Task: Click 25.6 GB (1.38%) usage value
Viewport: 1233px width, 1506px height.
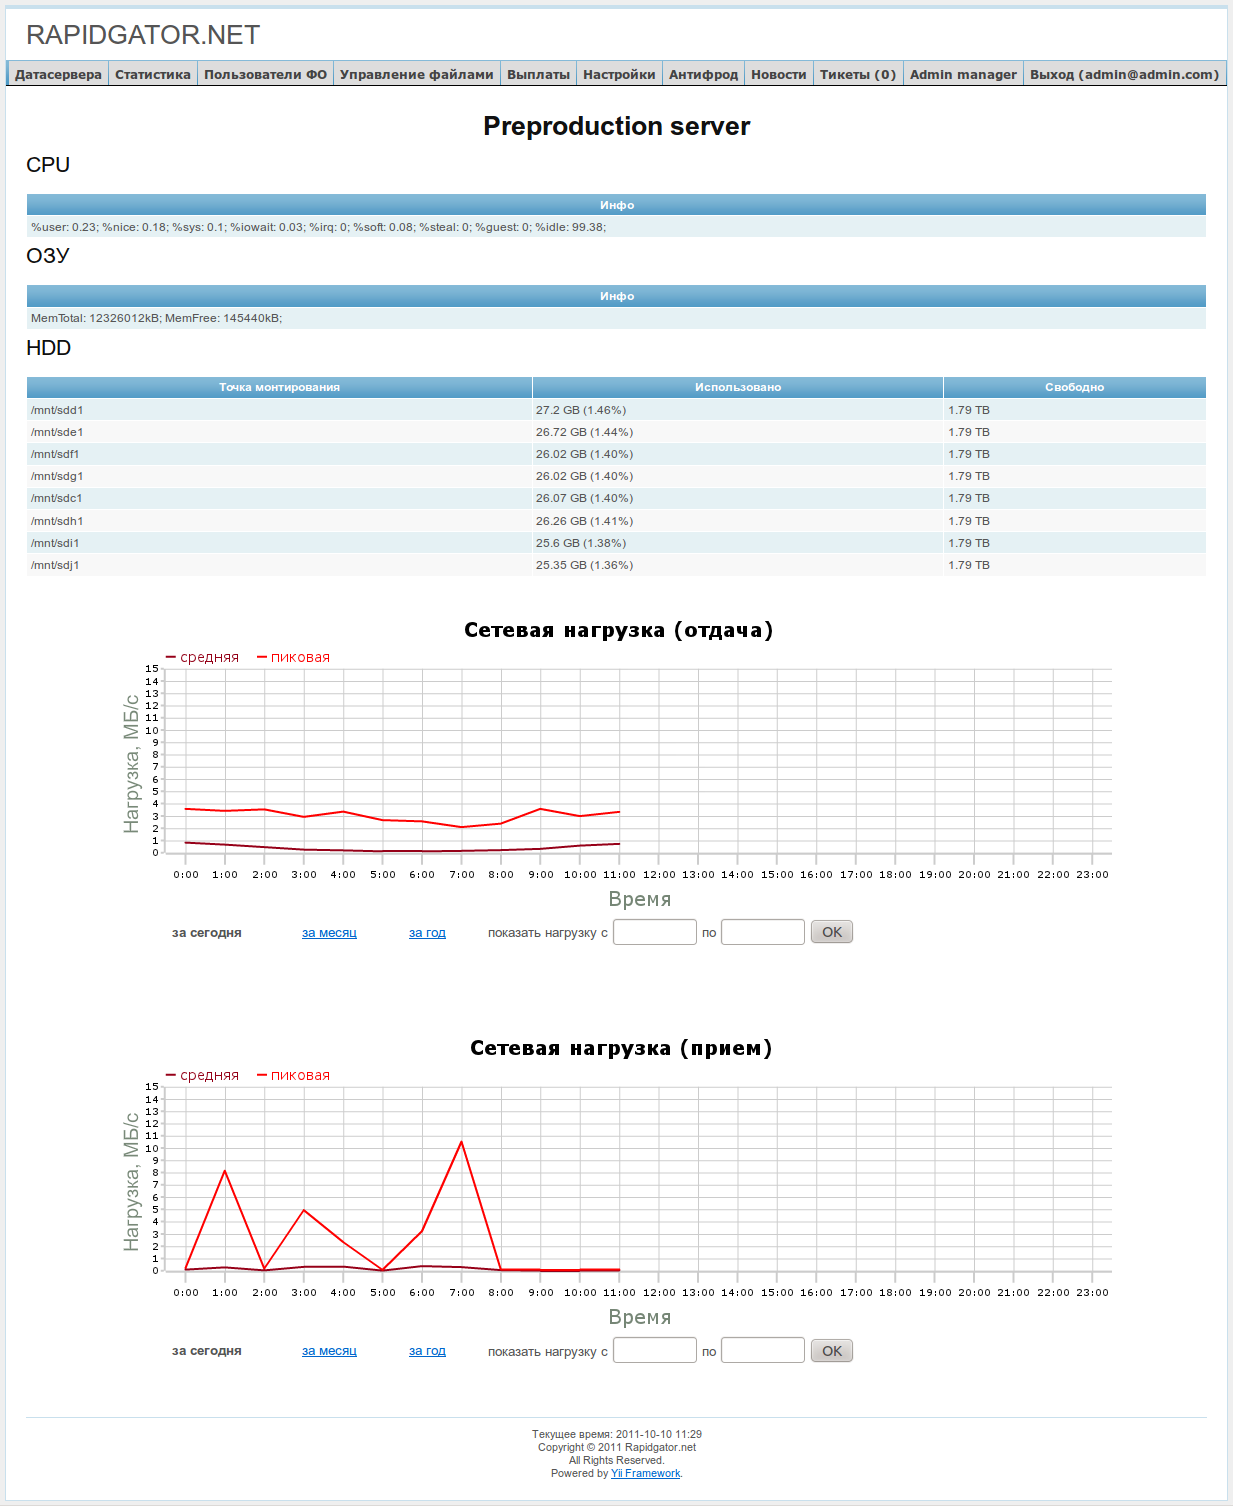Action: pyautogui.click(x=581, y=543)
